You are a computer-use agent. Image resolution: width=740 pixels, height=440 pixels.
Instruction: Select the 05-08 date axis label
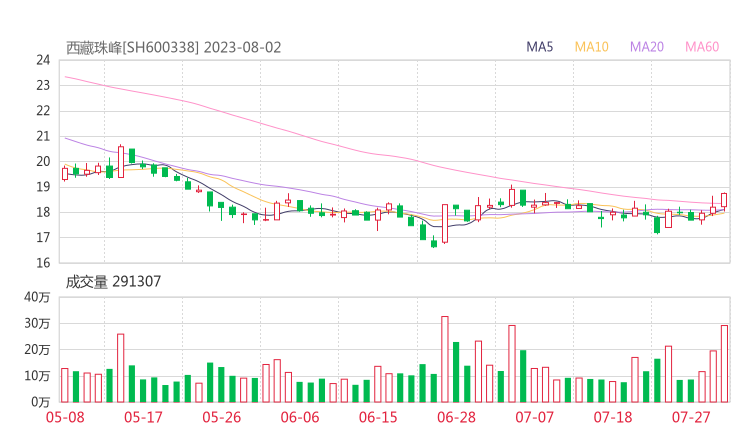point(65,417)
